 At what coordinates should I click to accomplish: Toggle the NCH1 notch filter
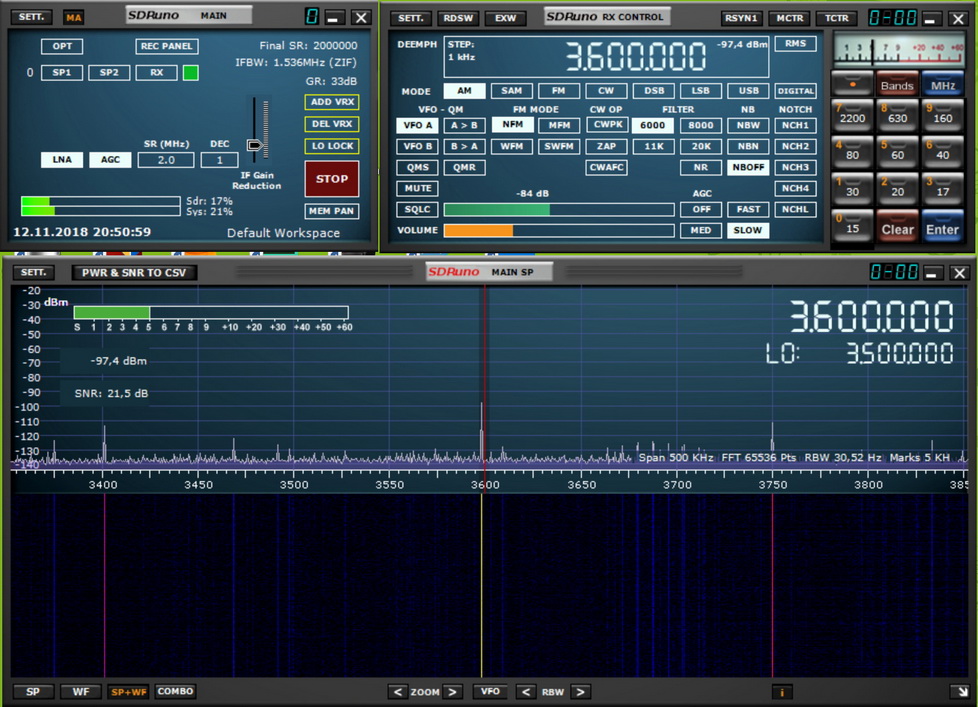pyautogui.click(x=795, y=125)
